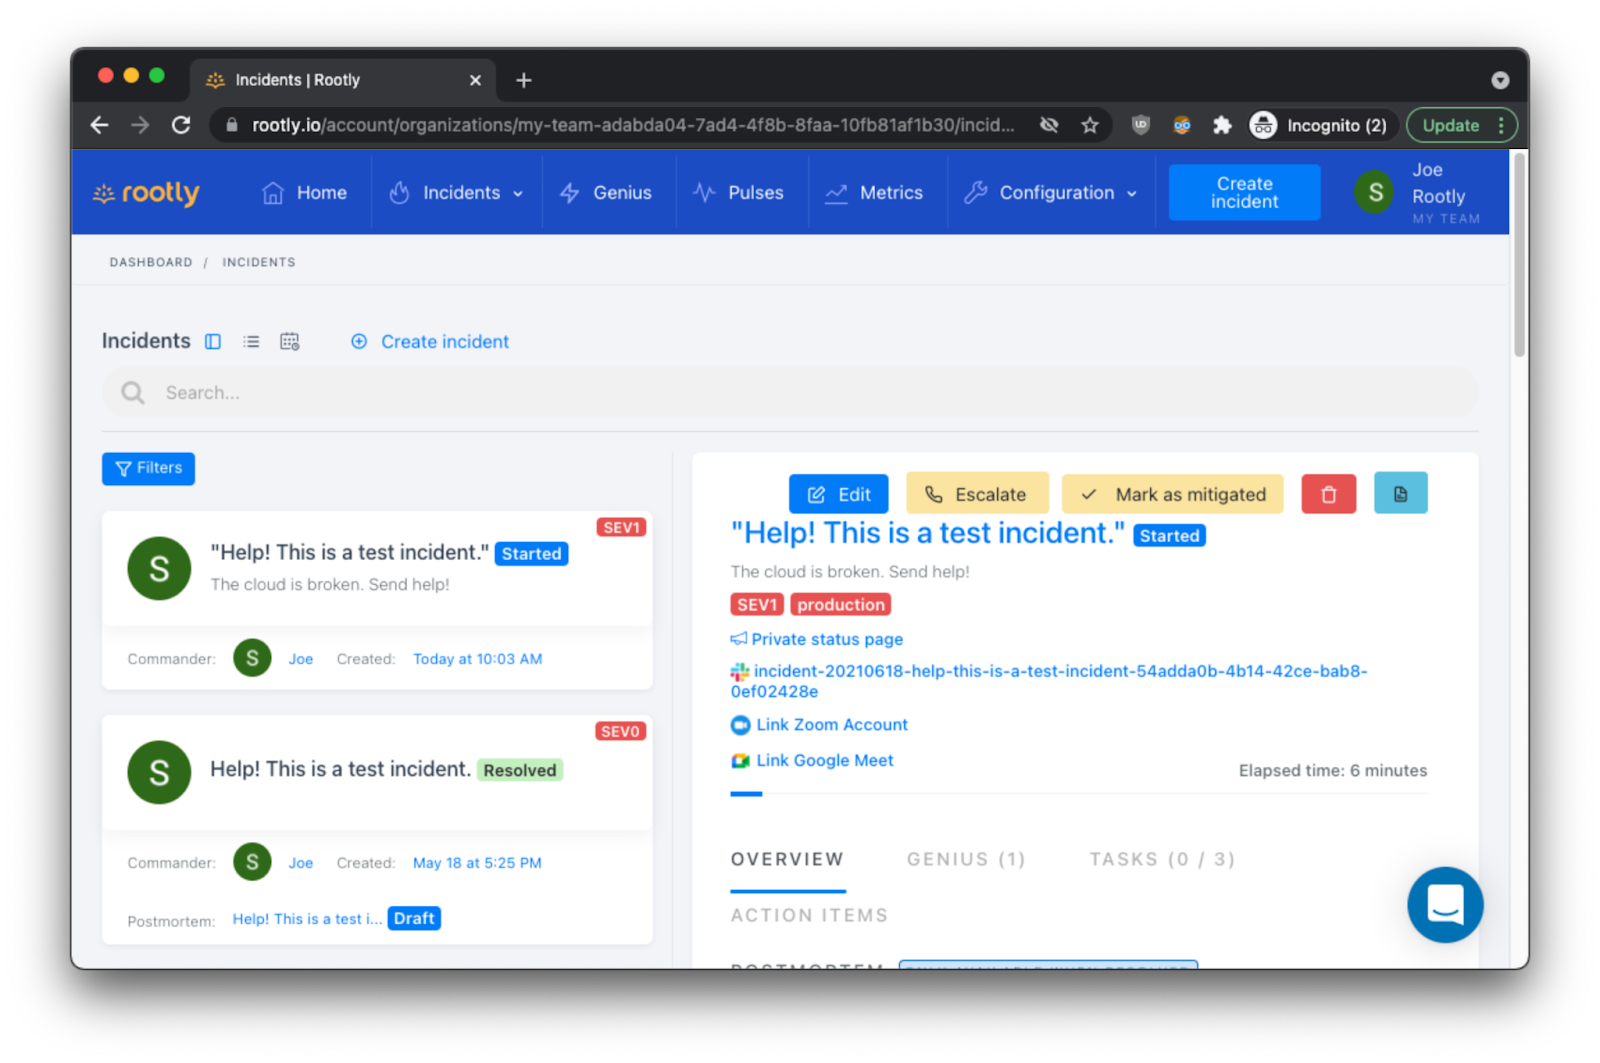Close the Incidents | Rootly tab
This screenshot has width=1600, height=1063.
point(475,80)
